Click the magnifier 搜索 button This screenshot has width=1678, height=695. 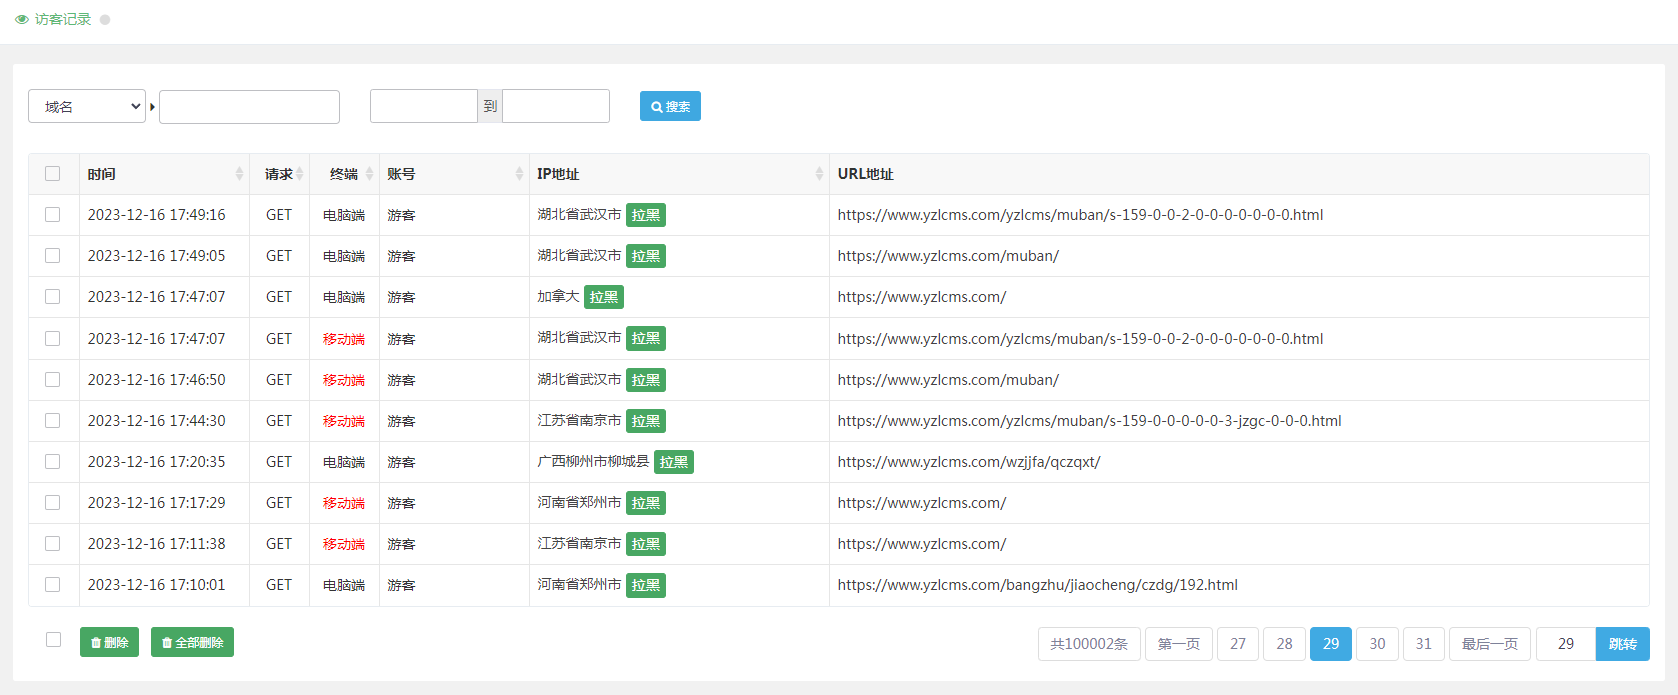670,106
